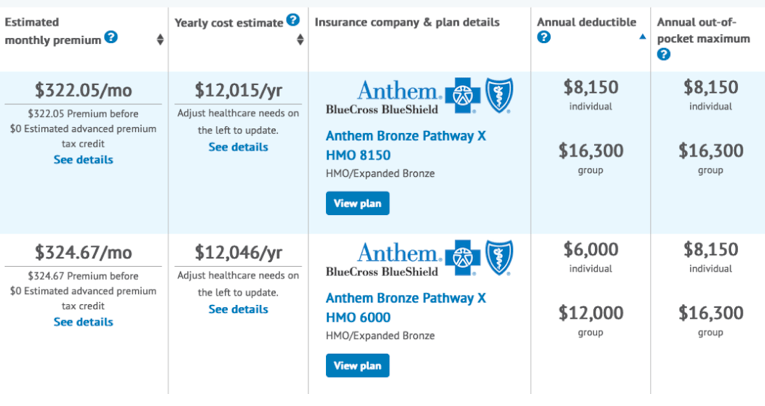The height and width of the screenshot is (406, 765).
Task: Click Annual out-of-pocket maximum column header
Action: 702,30
